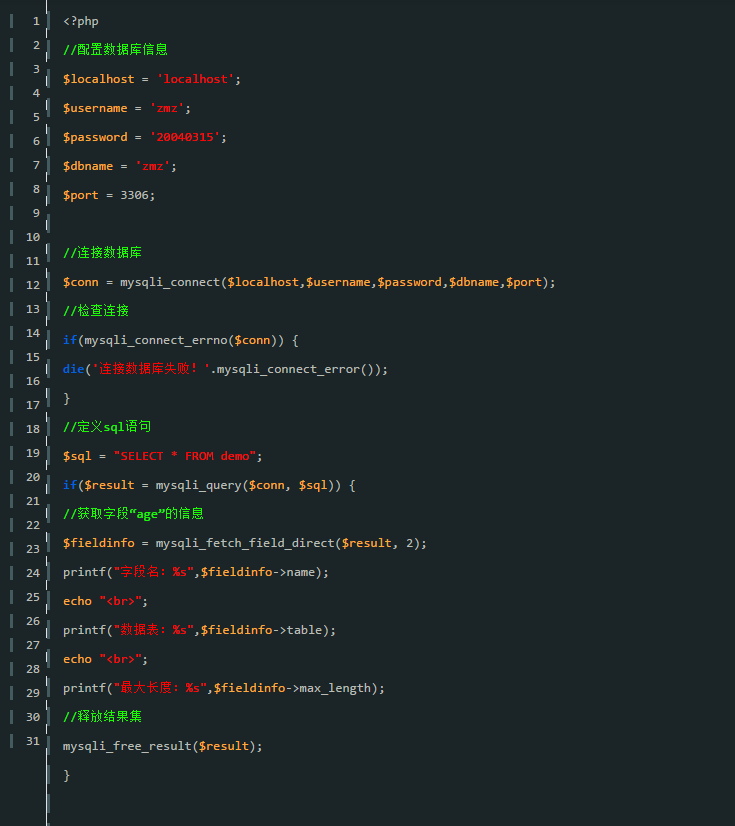This screenshot has width=735, height=826.
Task: Click the $localhost variable assignment line
Action: (152, 79)
